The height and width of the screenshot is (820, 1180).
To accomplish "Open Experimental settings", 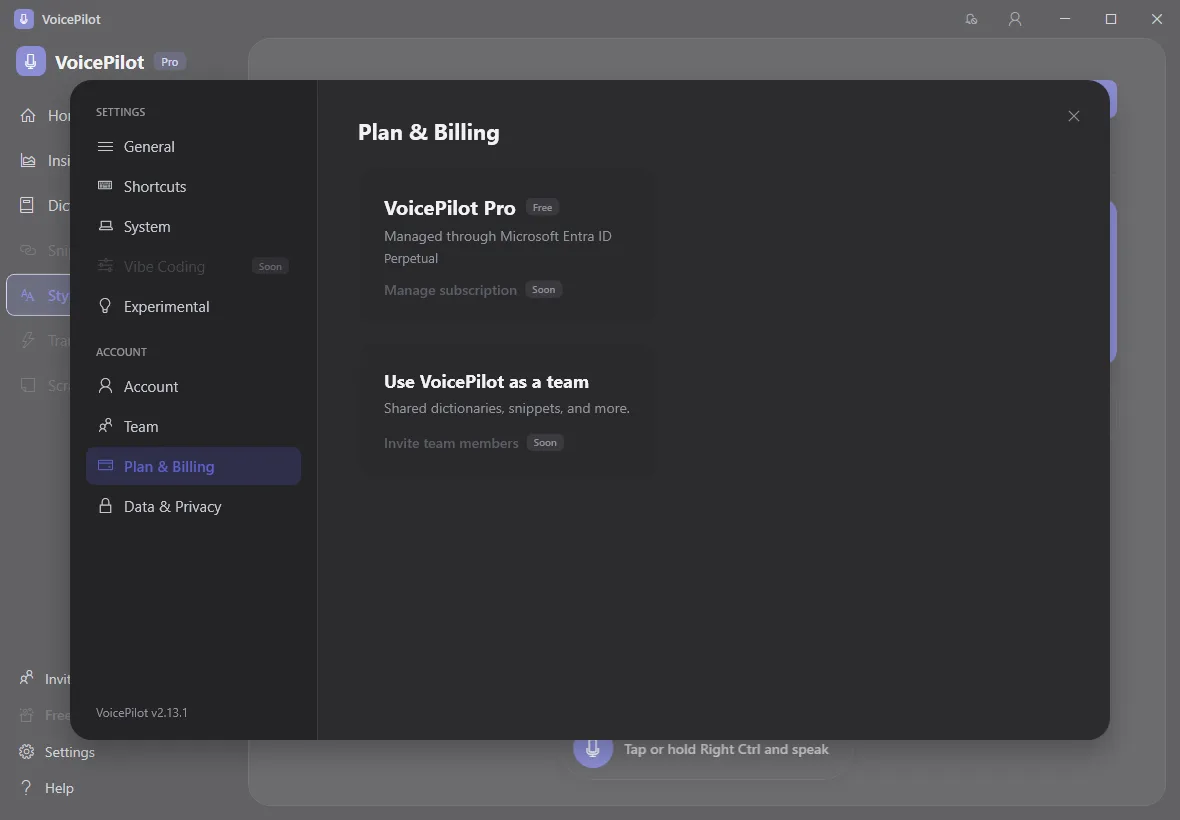I will 193,306.
